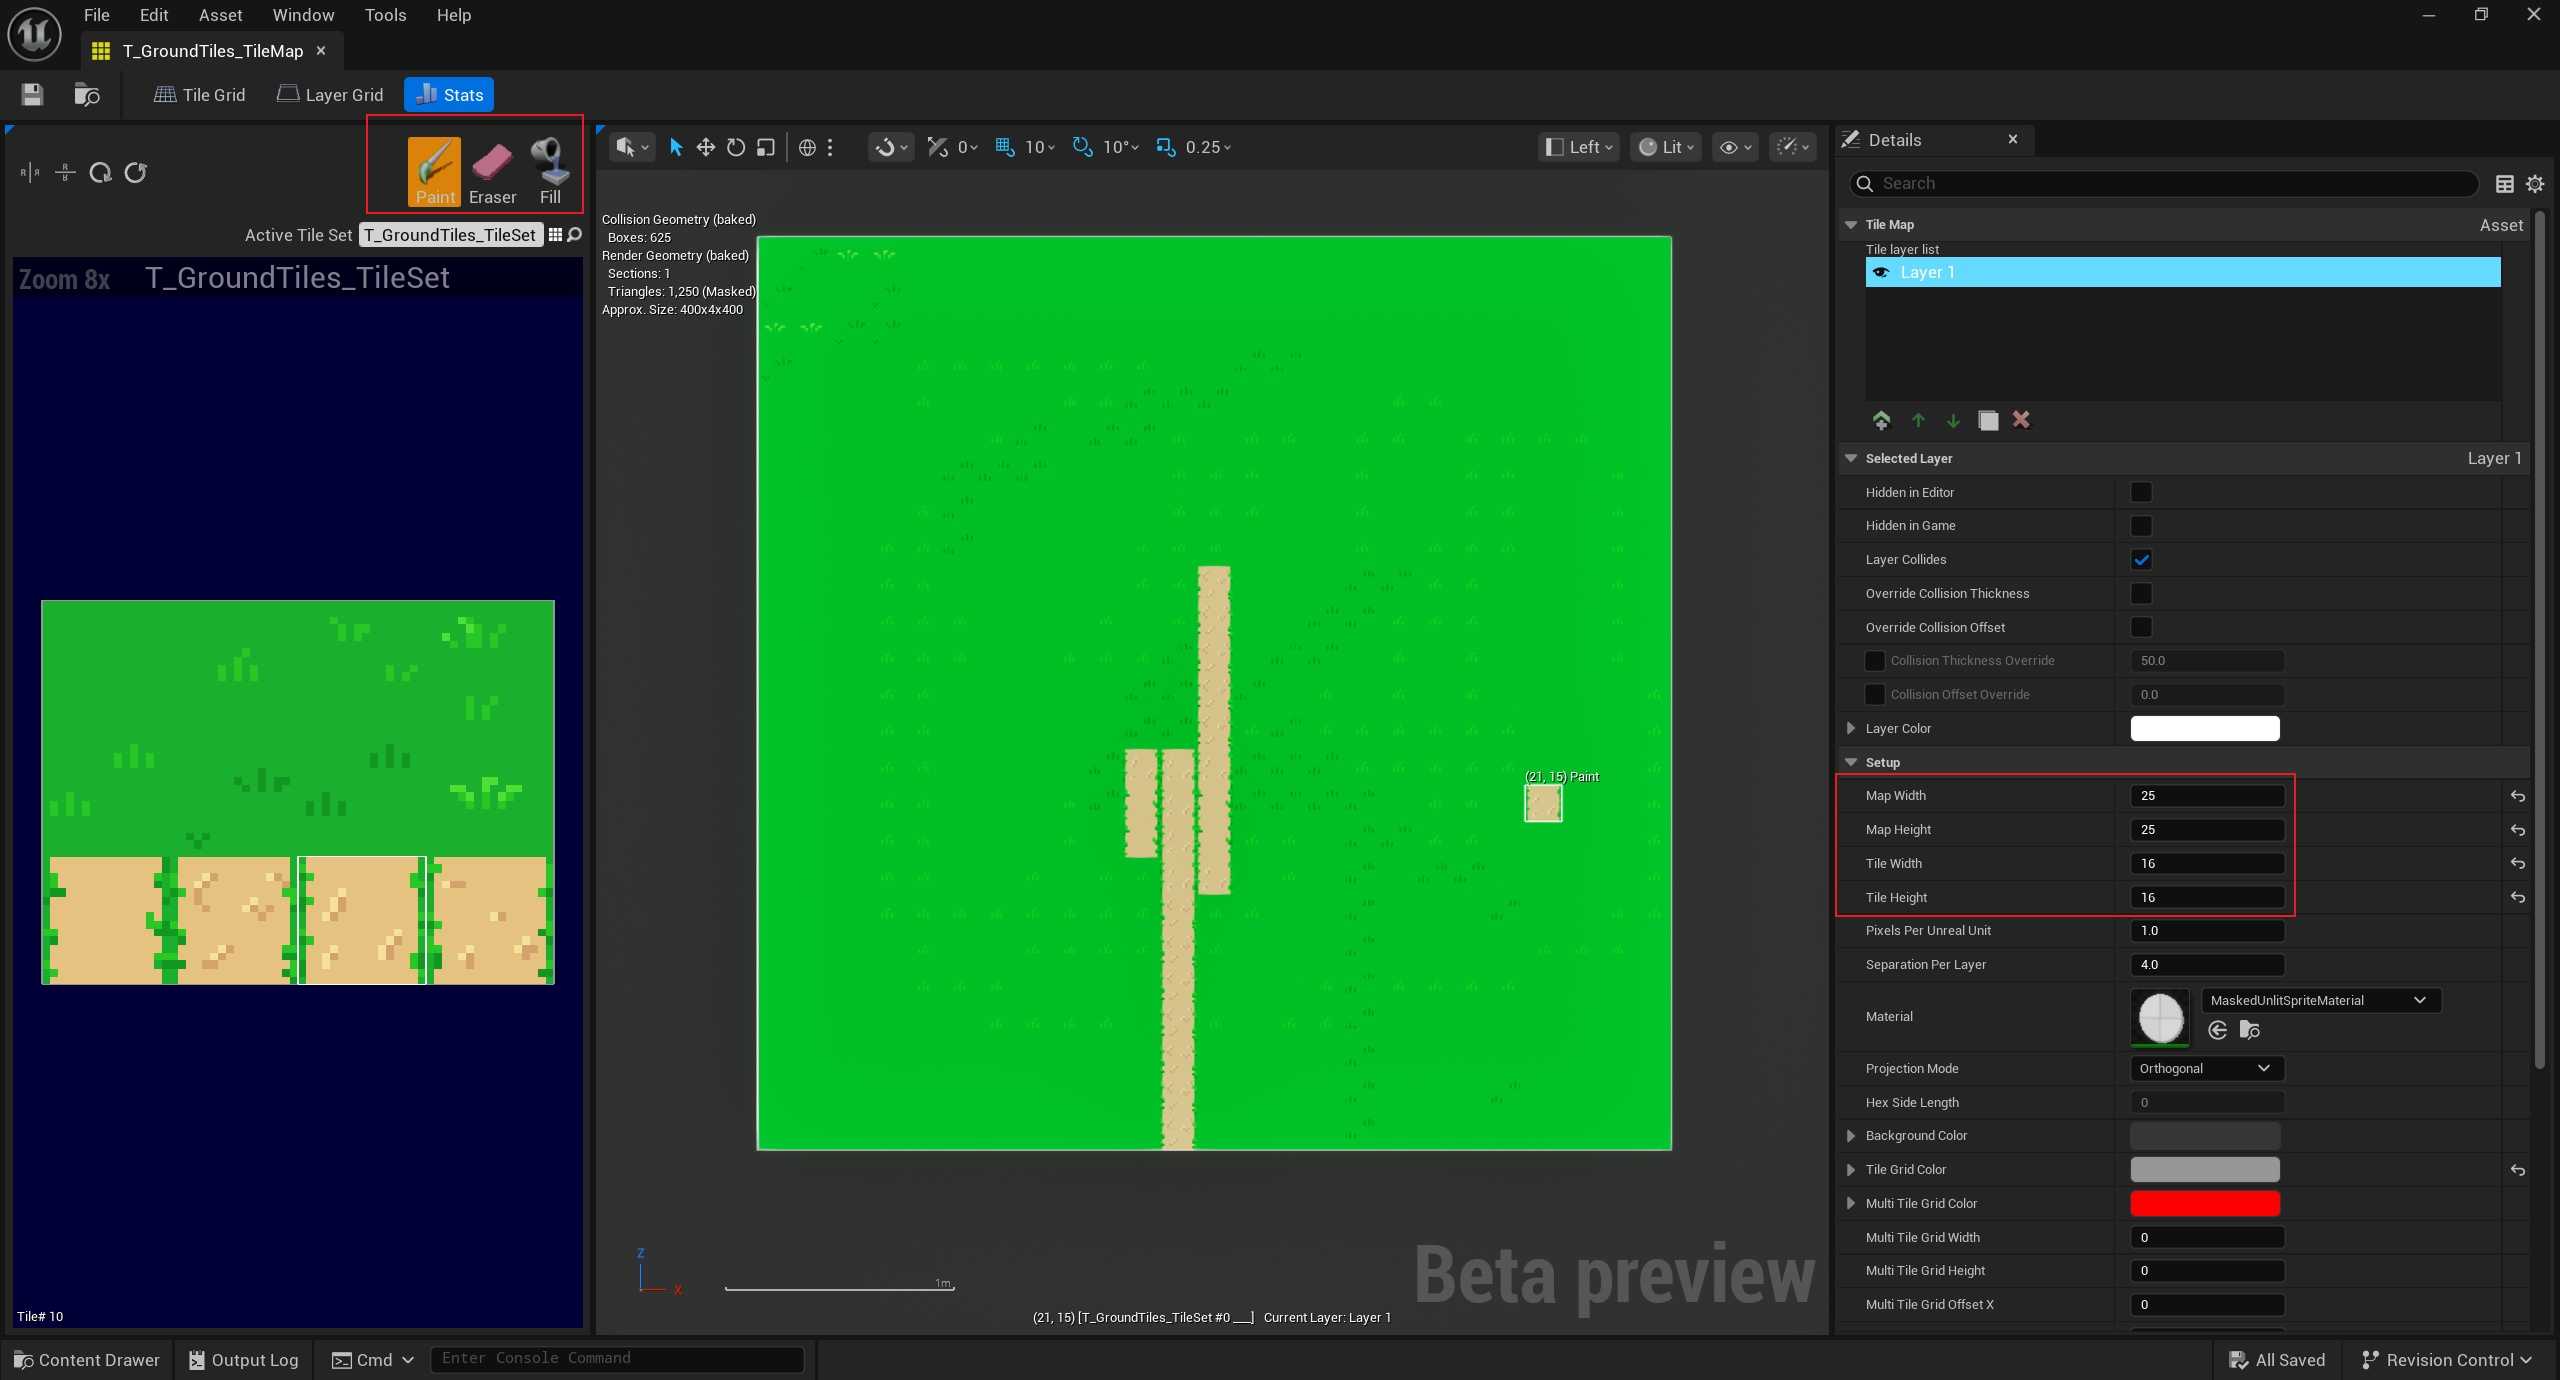This screenshot has height=1380, width=2560.
Task: Click the delete layer red X icon
Action: coord(2021,420)
